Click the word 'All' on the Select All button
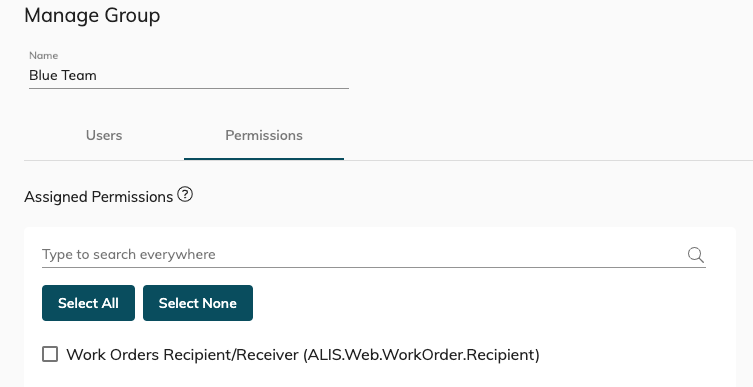 click(109, 303)
